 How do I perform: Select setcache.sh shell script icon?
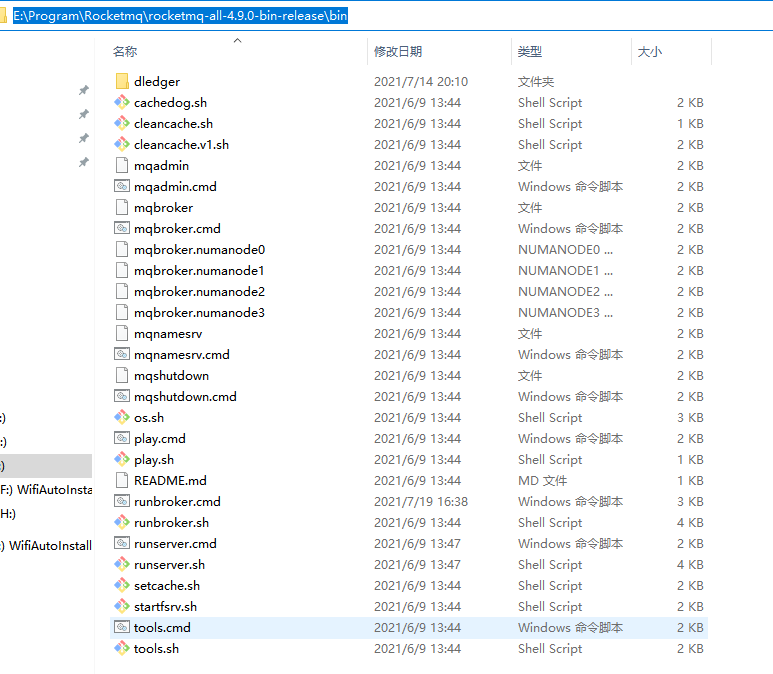coord(122,585)
